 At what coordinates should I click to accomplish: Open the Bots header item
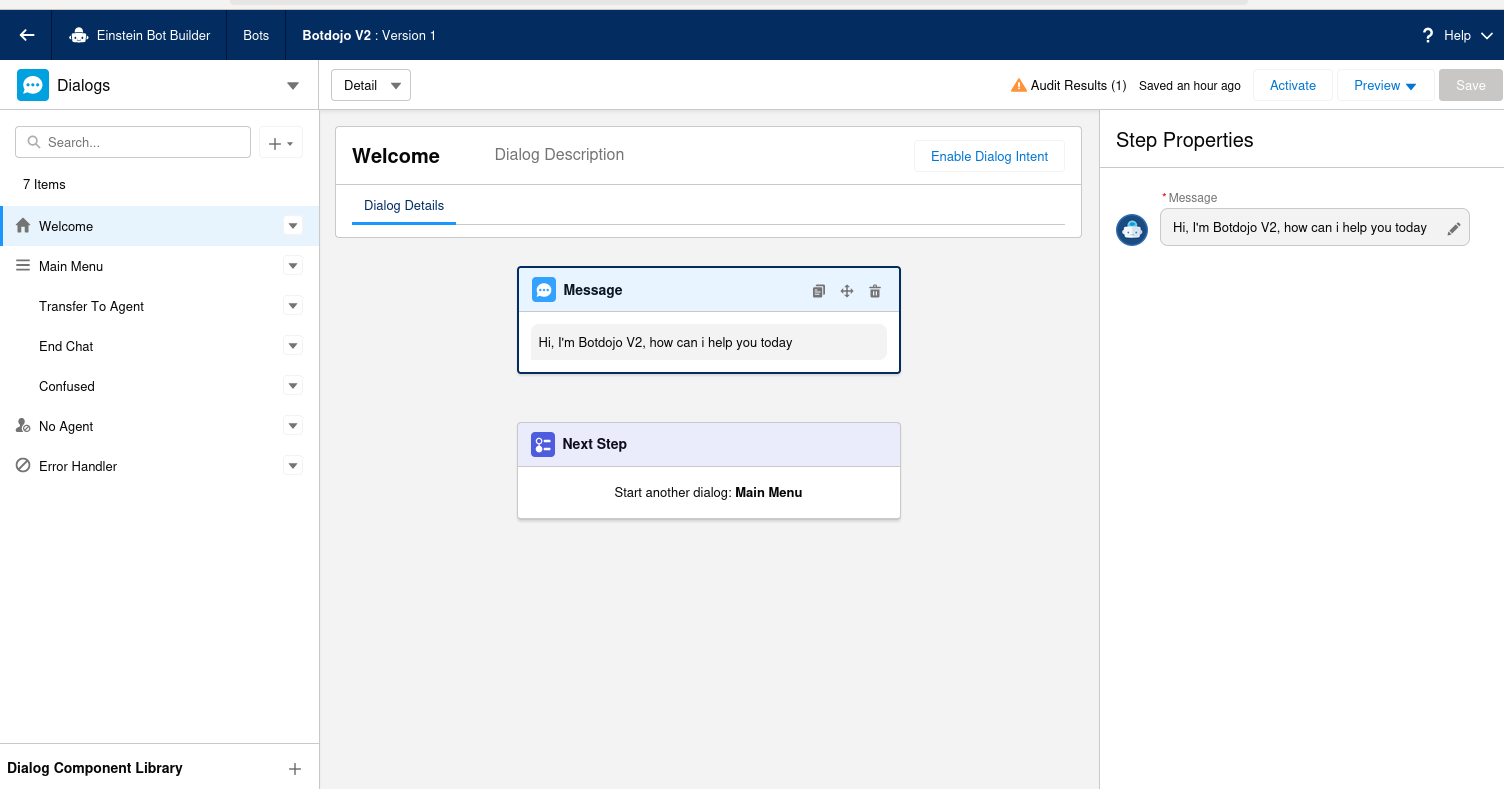(256, 35)
